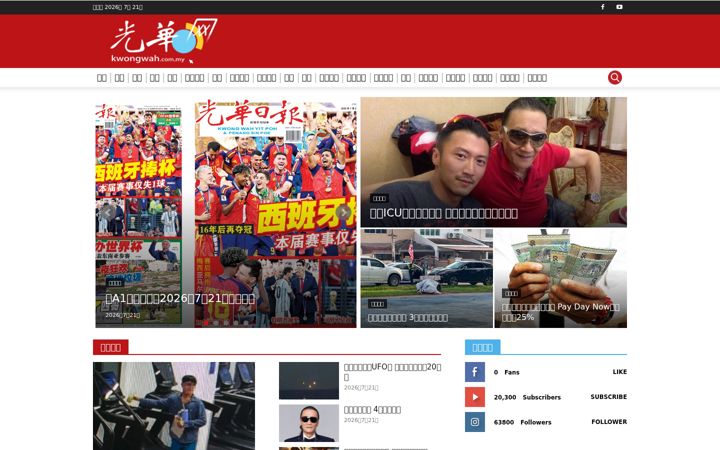Go to previous slide with left carousel arrow
This screenshot has height=450, width=720.
(x=108, y=212)
